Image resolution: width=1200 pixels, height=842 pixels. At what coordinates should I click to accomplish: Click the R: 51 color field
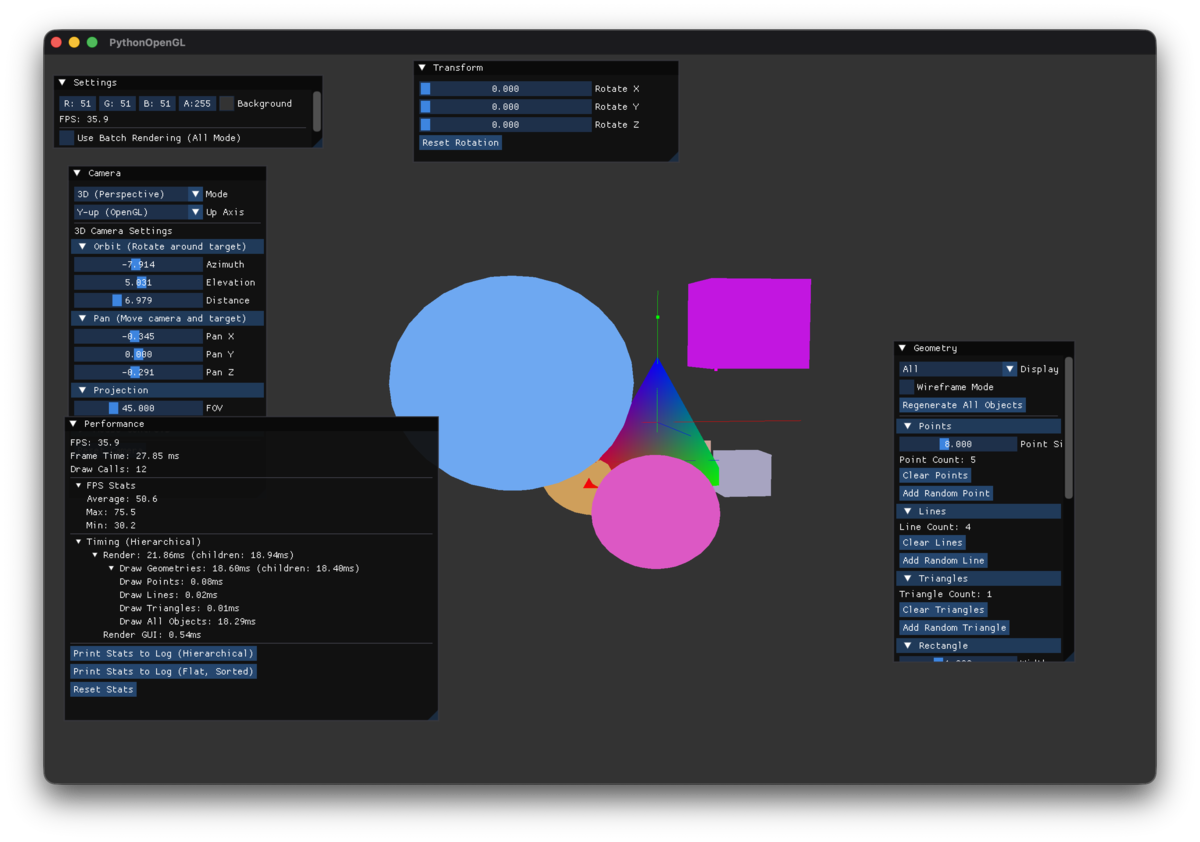click(x=77, y=104)
